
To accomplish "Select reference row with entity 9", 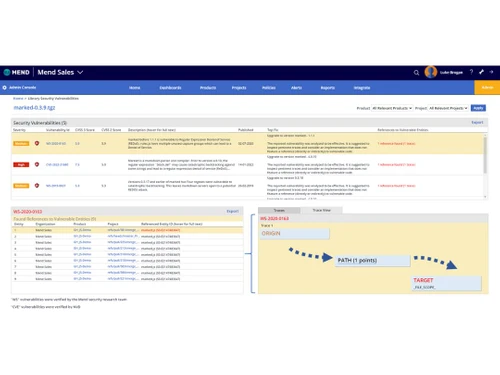I will tap(127, 279).
